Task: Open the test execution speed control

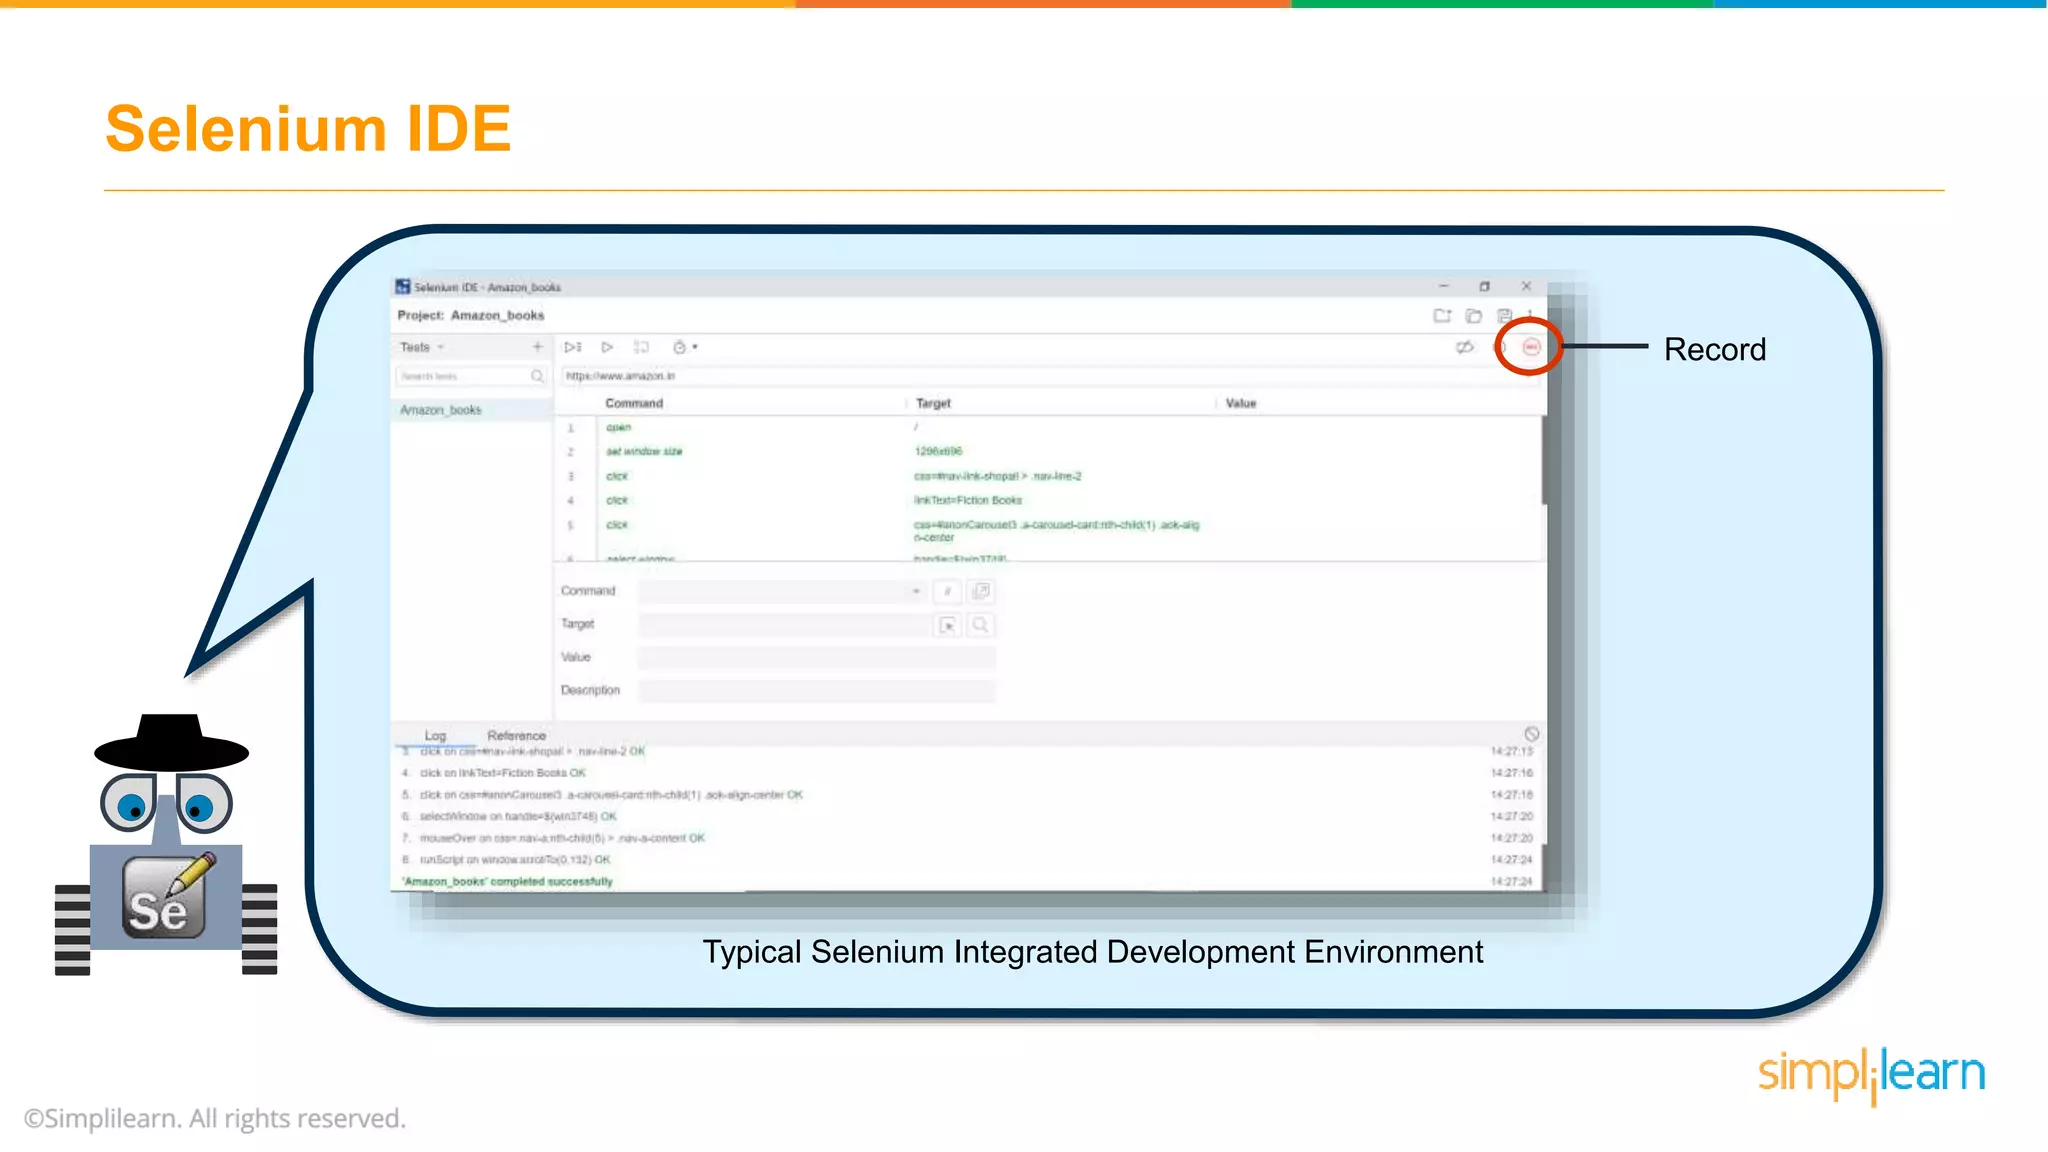Action: 684,347
